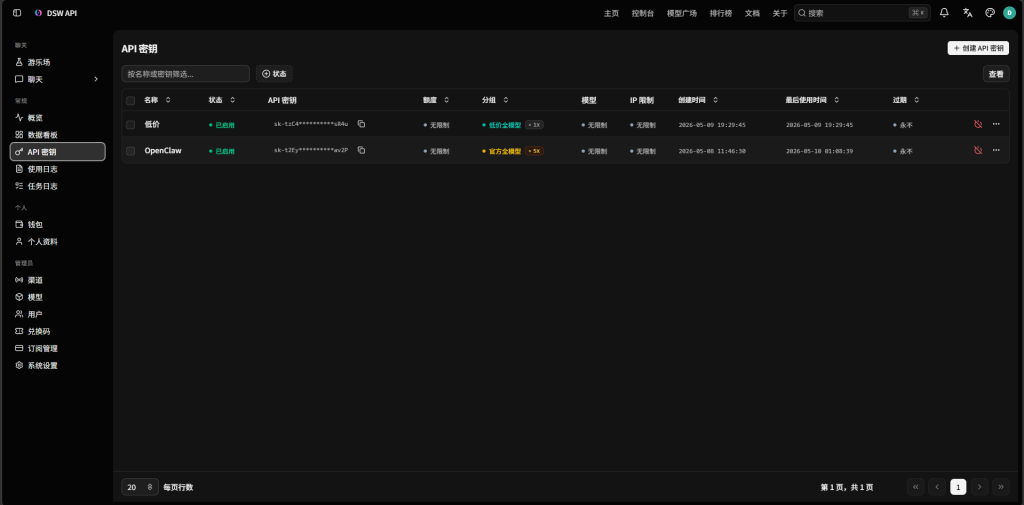1024x505 pixels.
Task: Check the select-all header checkbox
Action: point(131,100)
